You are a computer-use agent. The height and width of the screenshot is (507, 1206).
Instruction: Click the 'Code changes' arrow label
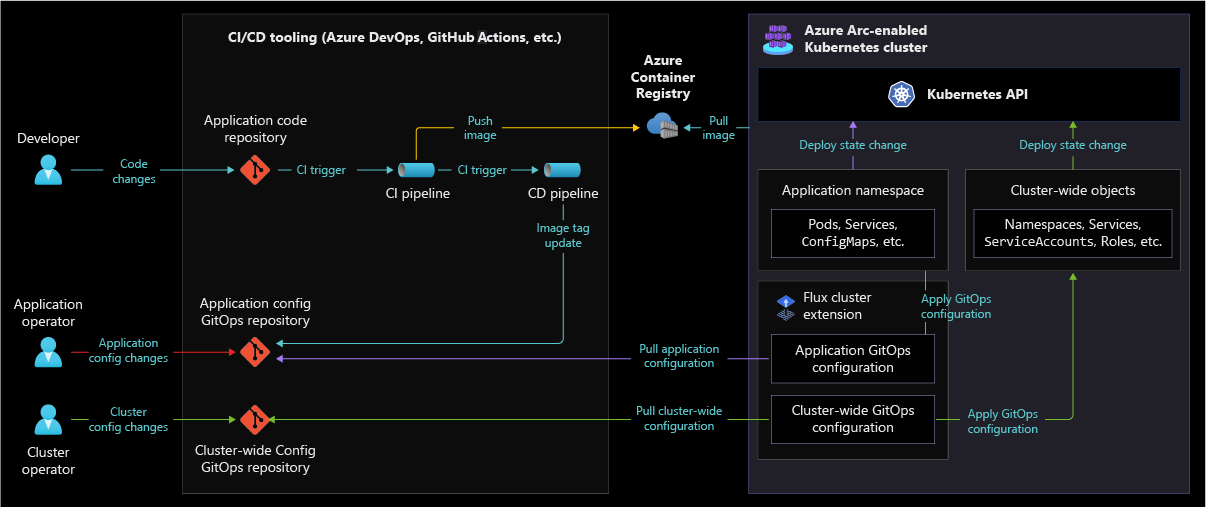(x=134, y=171)
